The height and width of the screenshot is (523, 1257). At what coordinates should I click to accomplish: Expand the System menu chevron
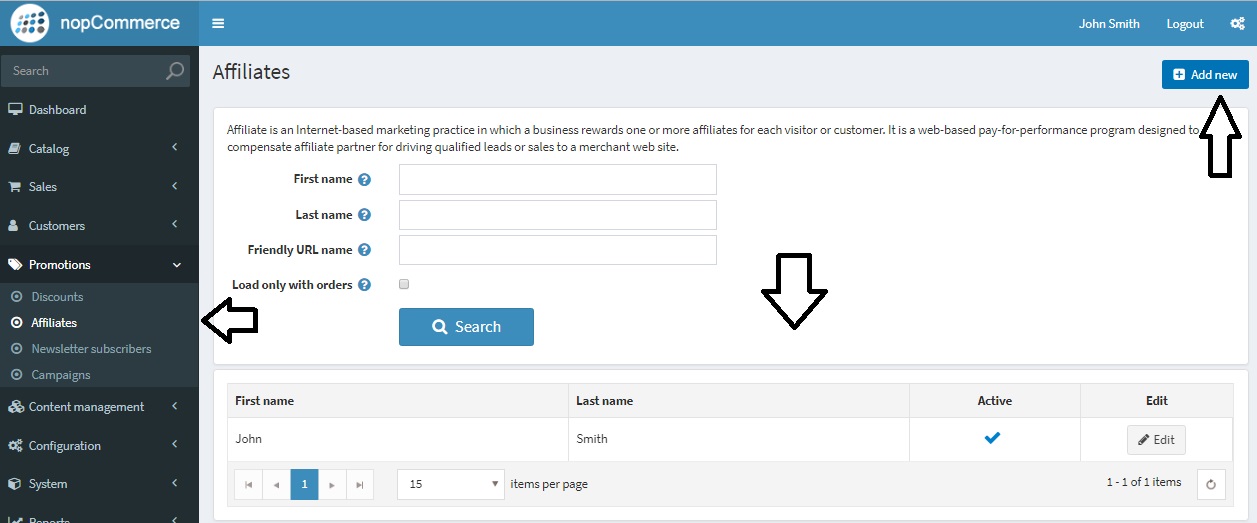click(175, 483)
